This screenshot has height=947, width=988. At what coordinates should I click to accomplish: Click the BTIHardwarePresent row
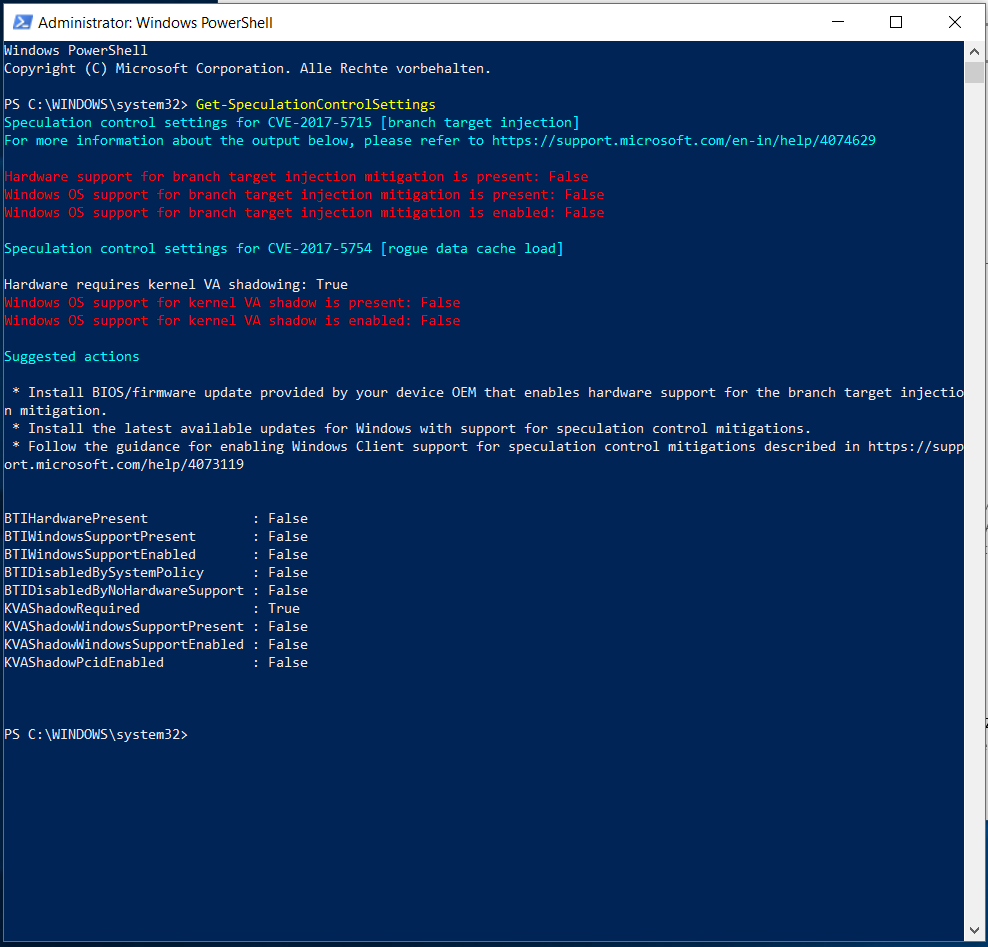pyautogui.click(x=156, y=519)
